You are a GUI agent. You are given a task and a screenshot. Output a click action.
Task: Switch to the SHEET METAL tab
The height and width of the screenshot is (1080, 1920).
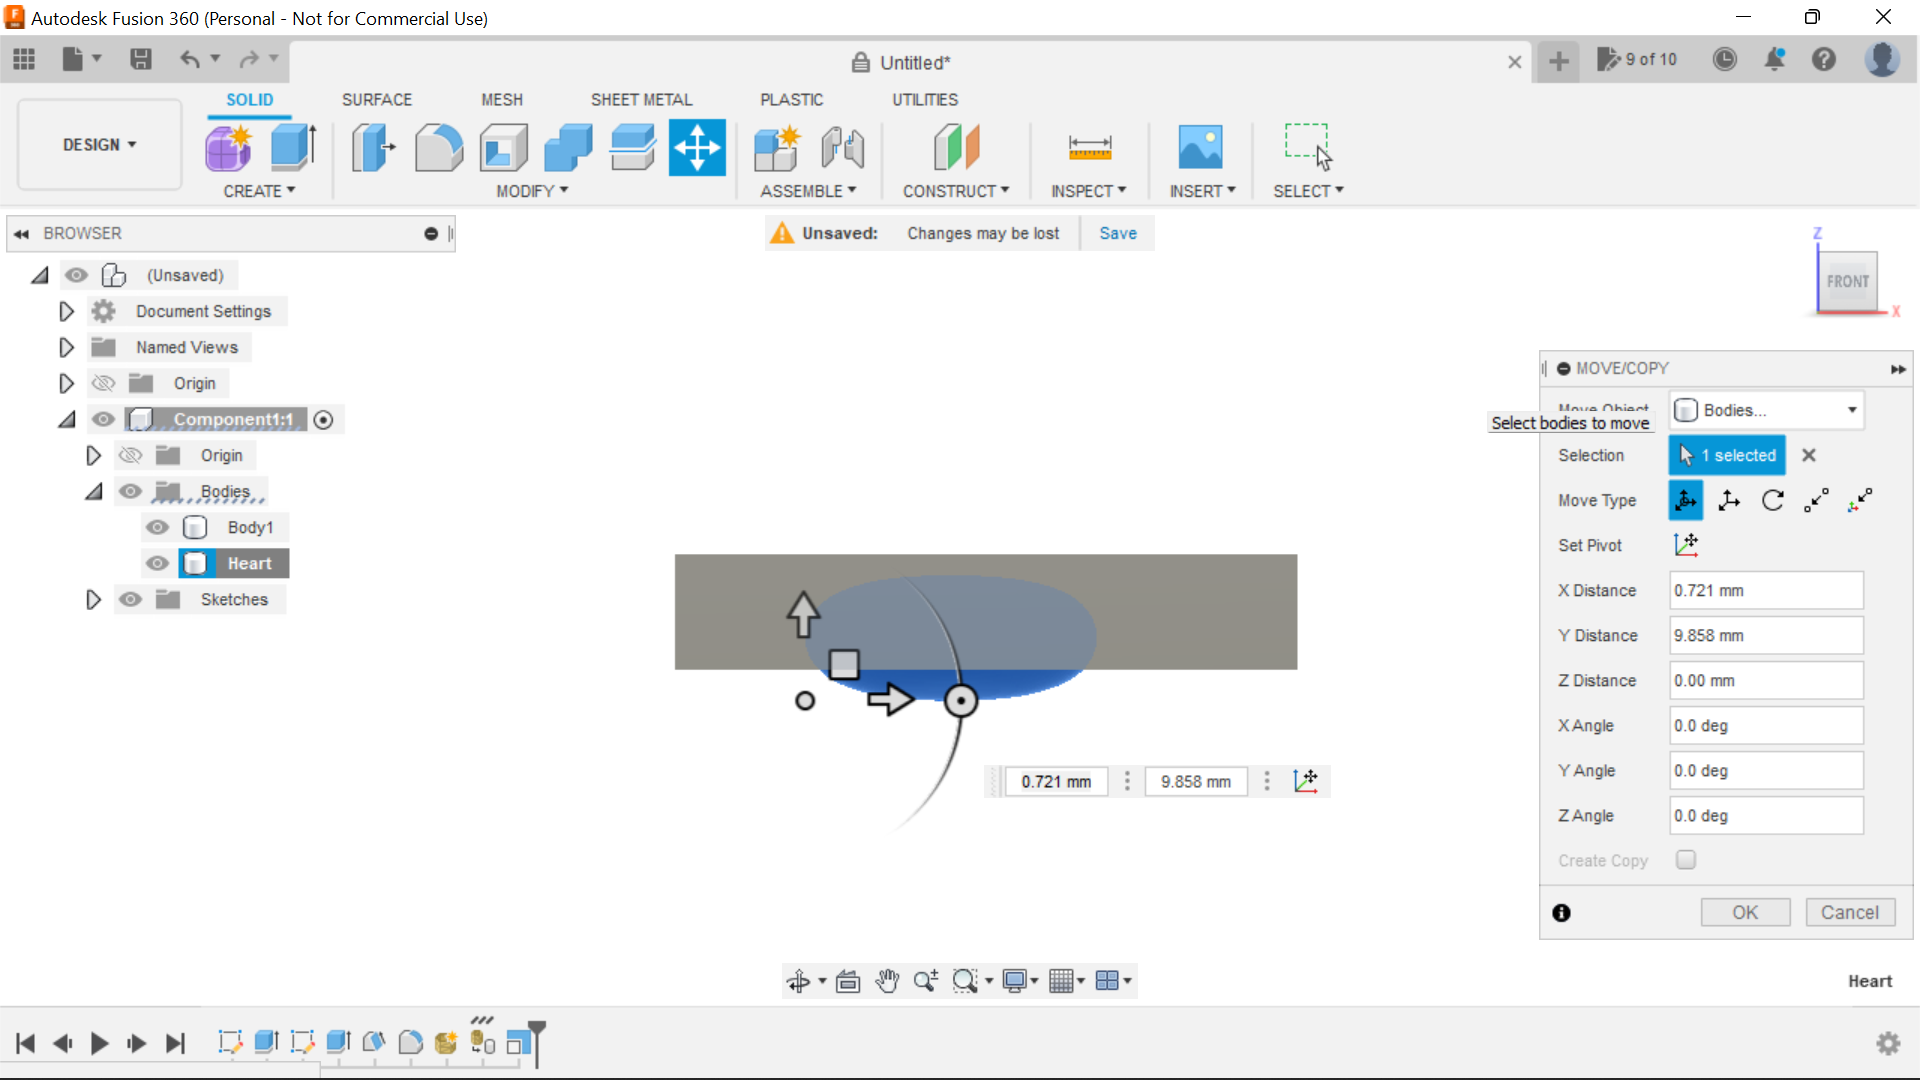click(x=641, y=99)
